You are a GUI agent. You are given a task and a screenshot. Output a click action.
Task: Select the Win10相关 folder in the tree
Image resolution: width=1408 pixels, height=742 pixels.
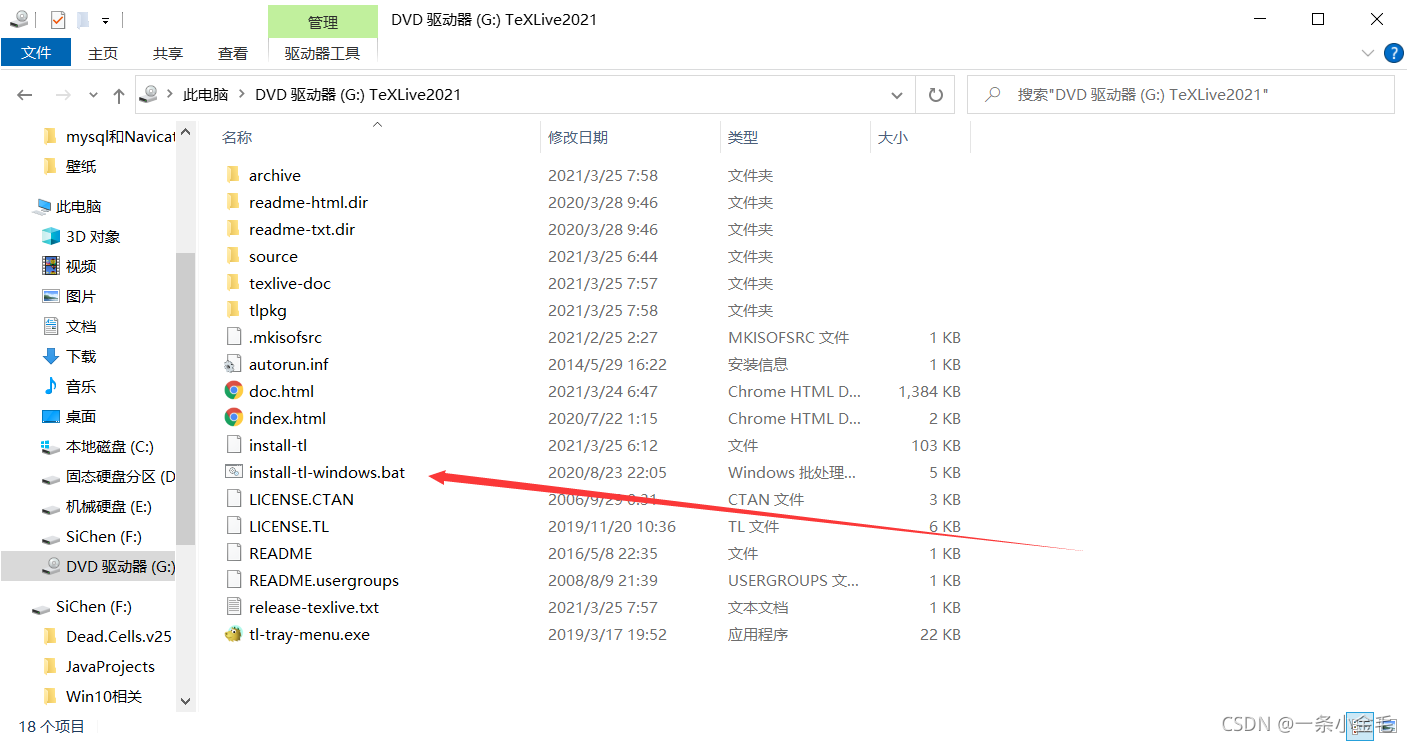coord(104,696)
